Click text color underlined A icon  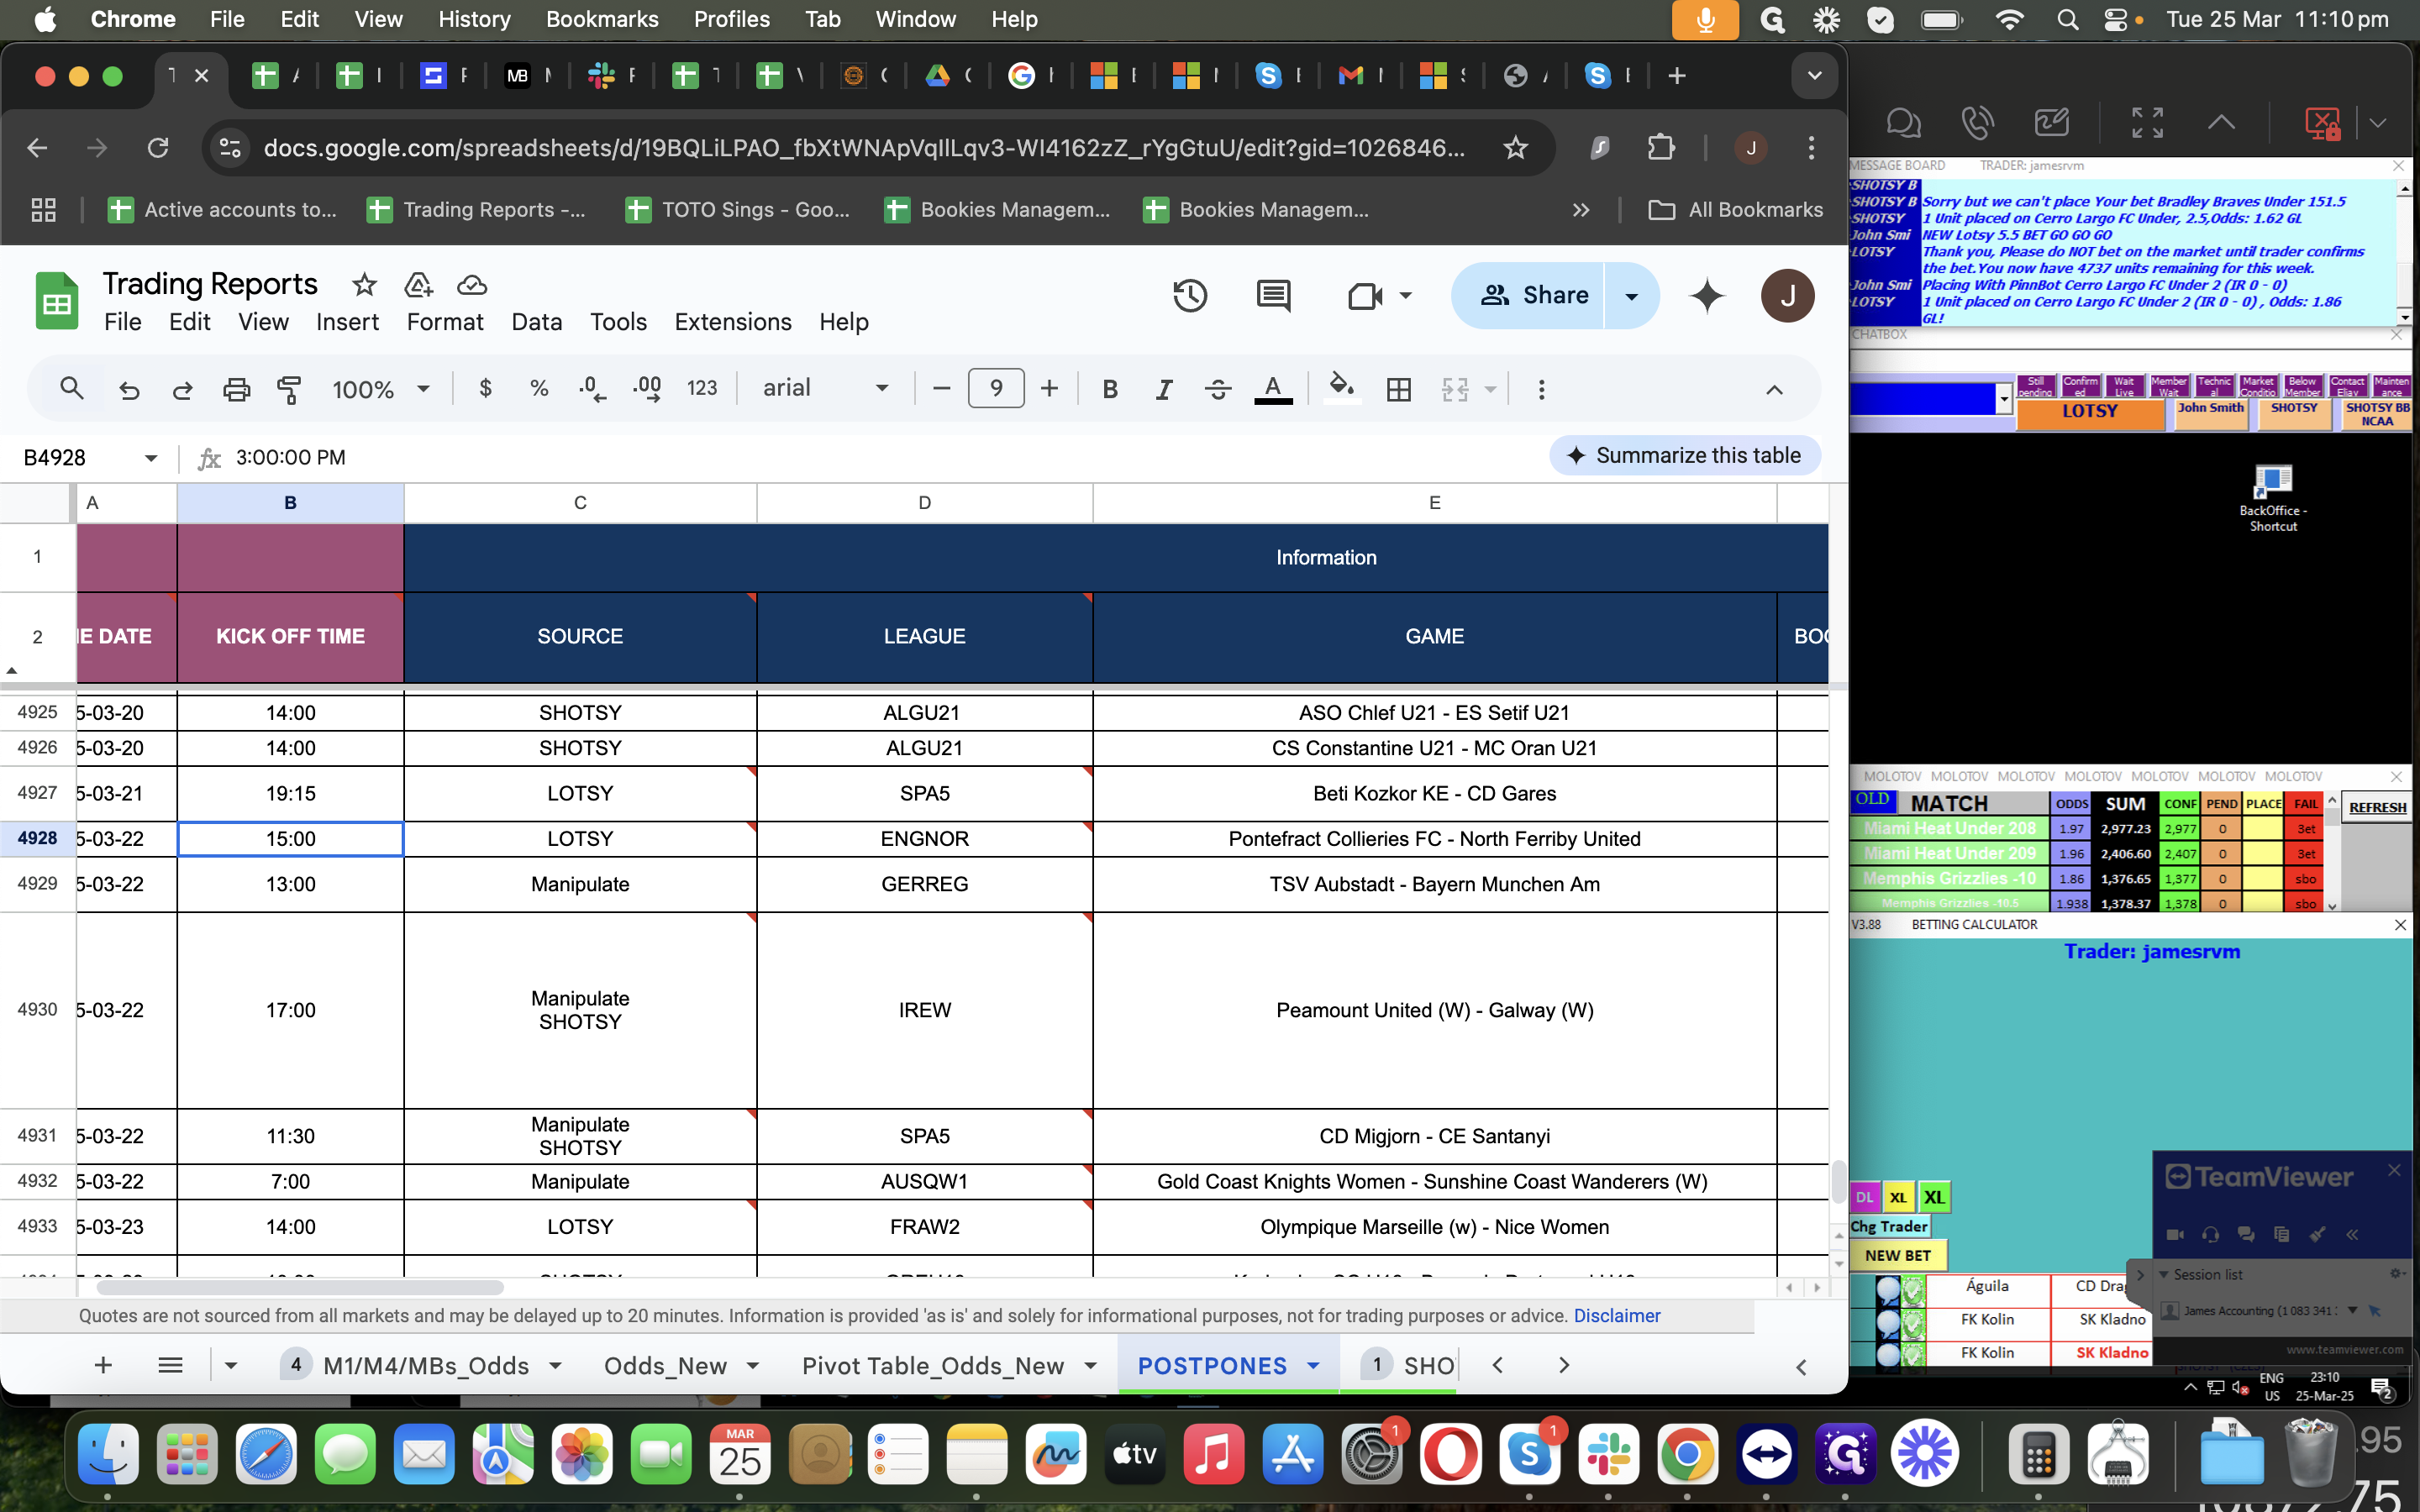[1273, 389]
